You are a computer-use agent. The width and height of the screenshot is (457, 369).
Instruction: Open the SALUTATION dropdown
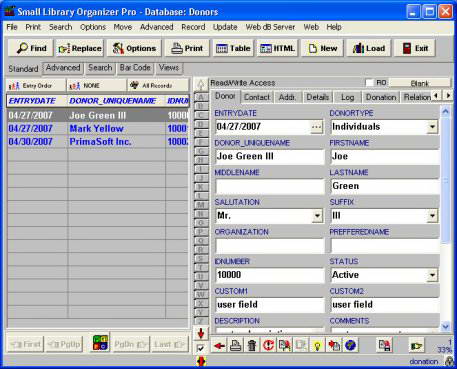pos(317,216)
